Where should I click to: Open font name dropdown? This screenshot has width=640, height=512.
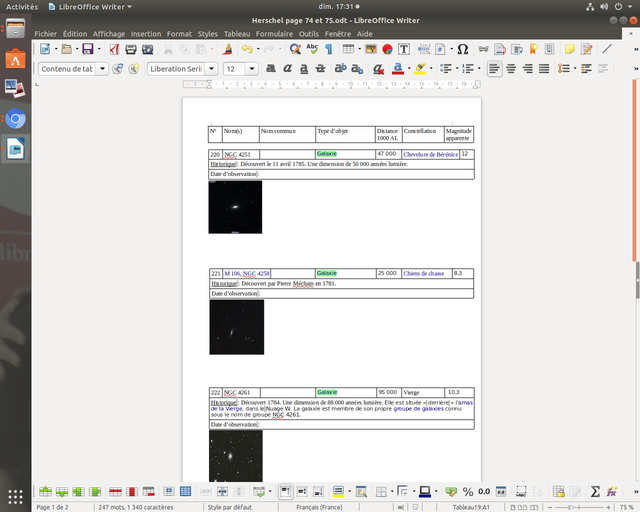point(211,69)
